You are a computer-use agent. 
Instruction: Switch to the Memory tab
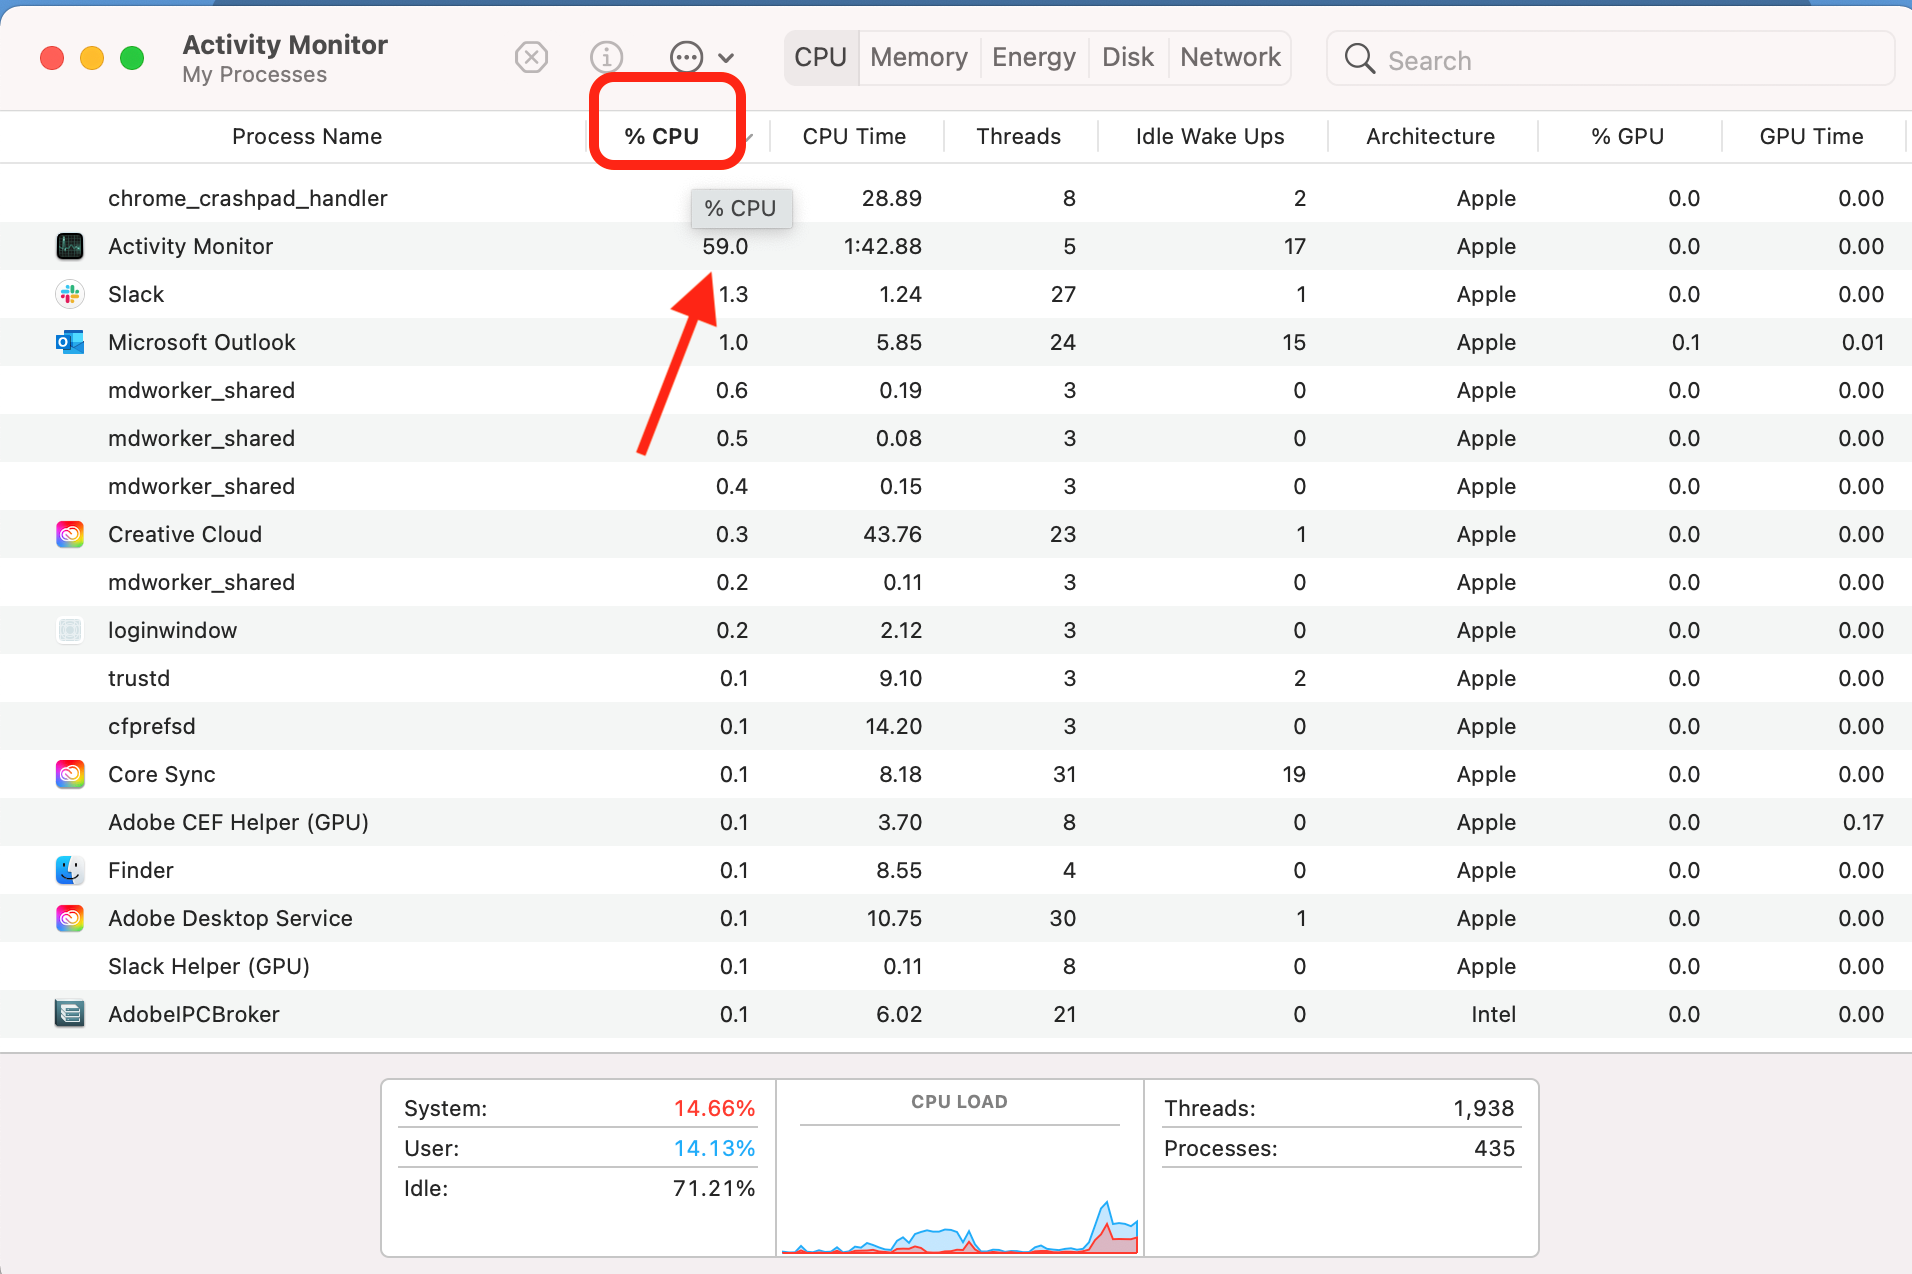click(917, 57)
